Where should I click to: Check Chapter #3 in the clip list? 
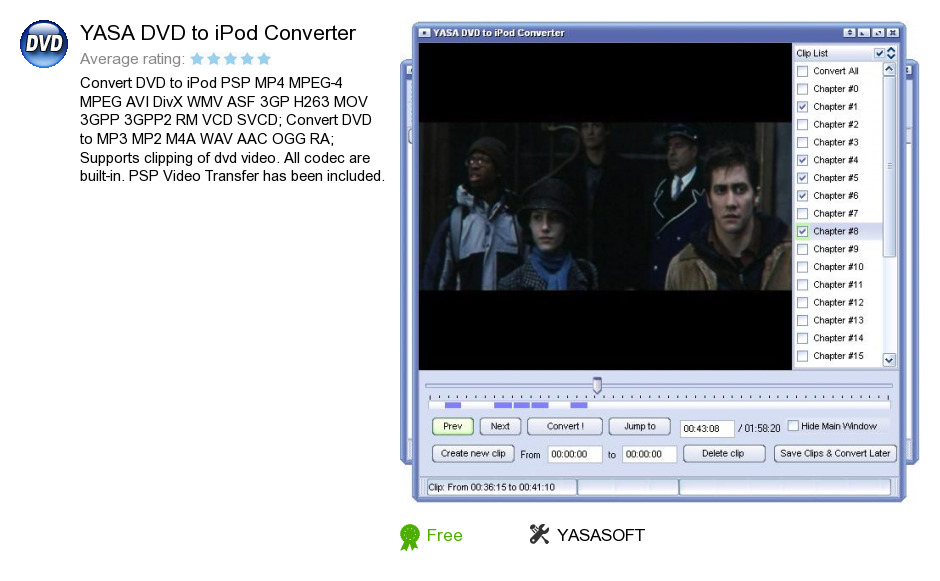[x=802, y=143]
